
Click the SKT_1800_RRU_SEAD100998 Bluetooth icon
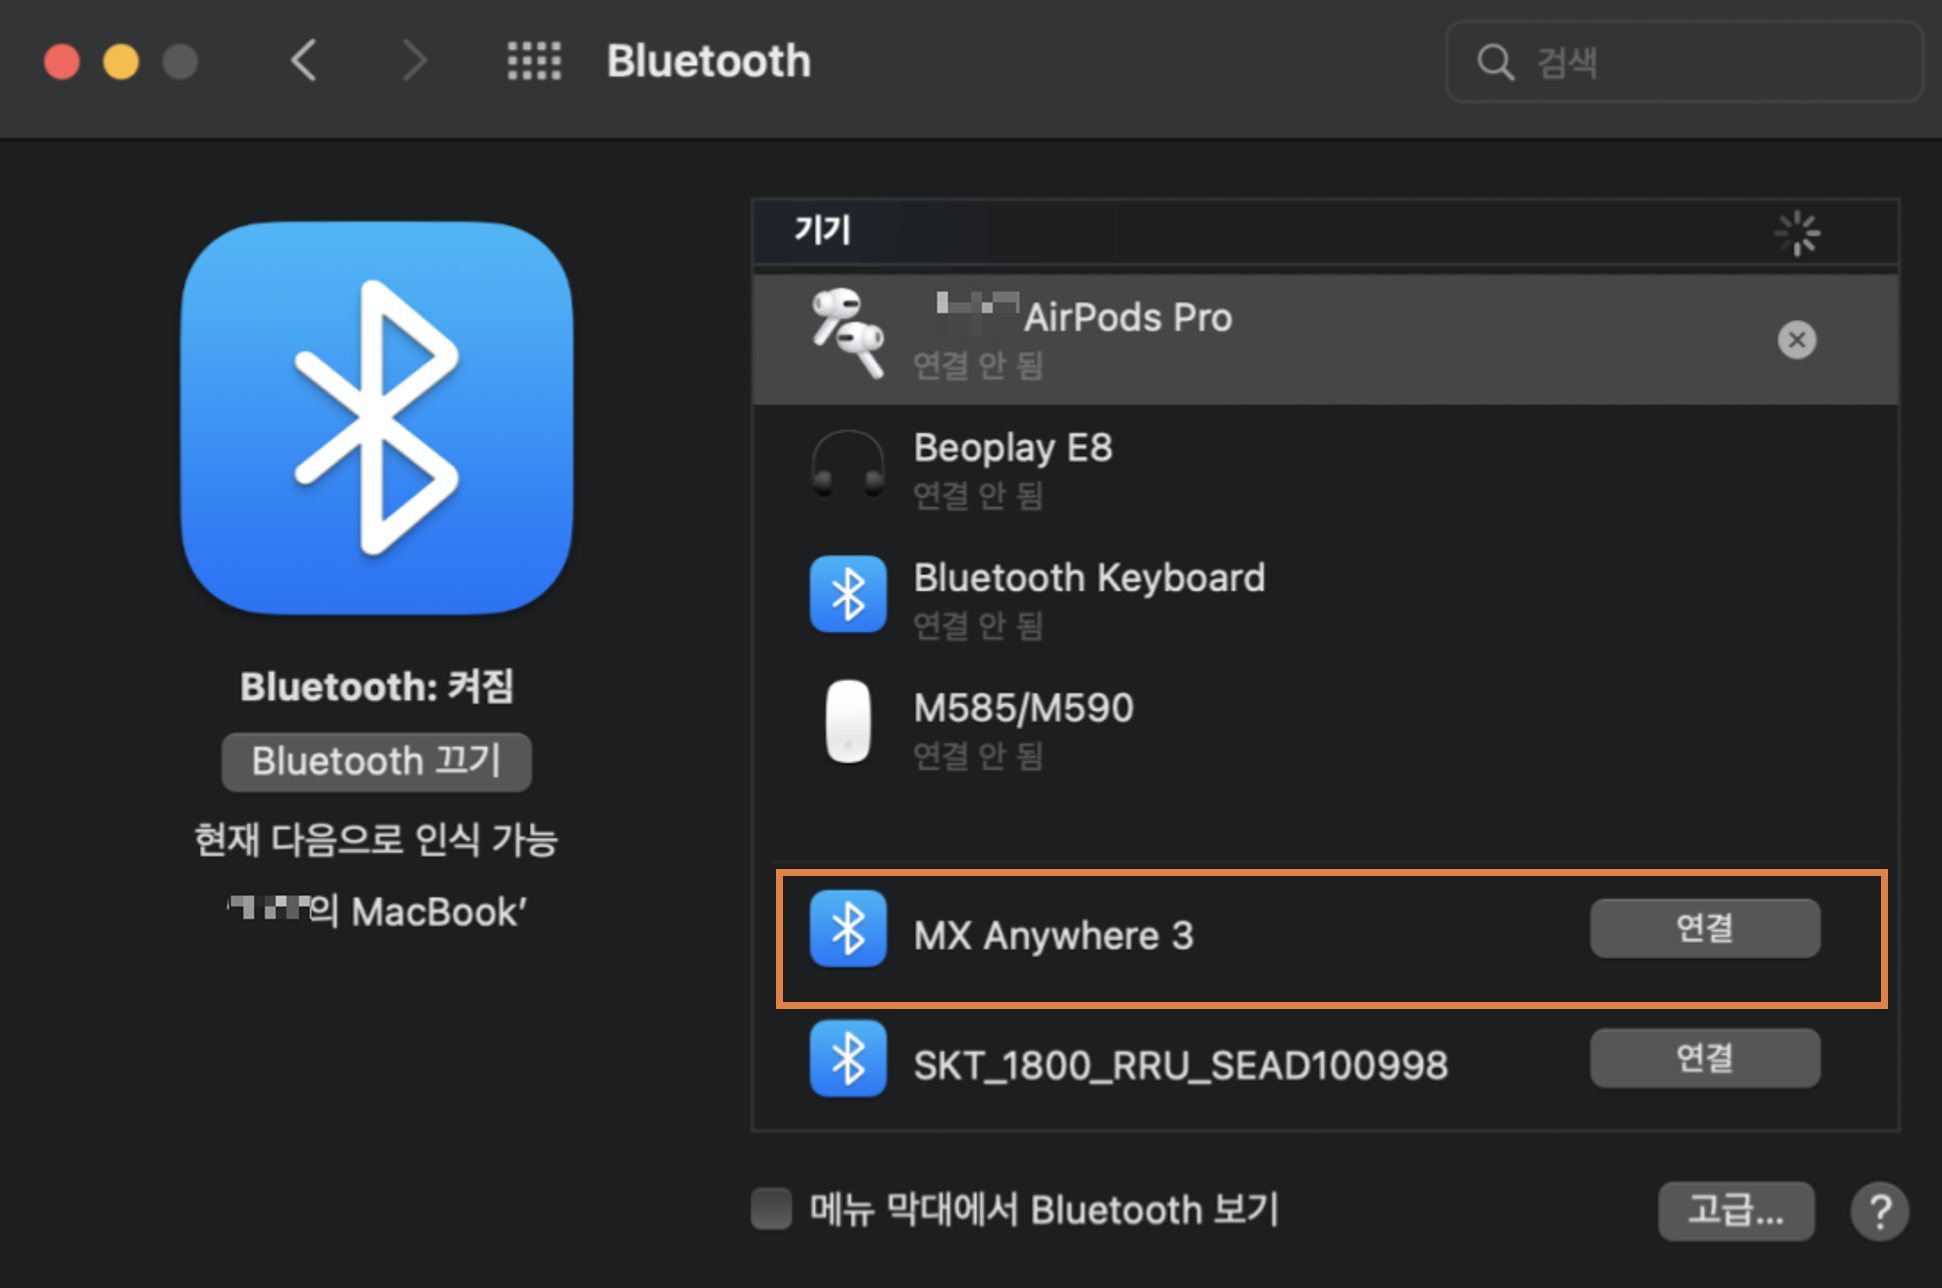pyautogui.click(x=847, y=1059)
